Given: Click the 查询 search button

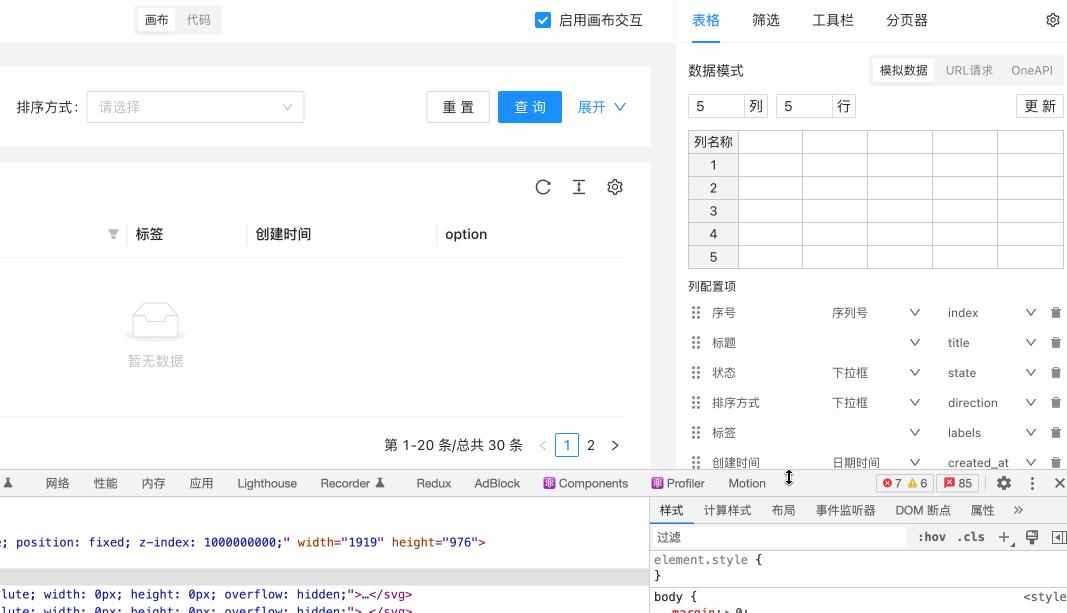Looking at the screenshot, I should (530, 106).
